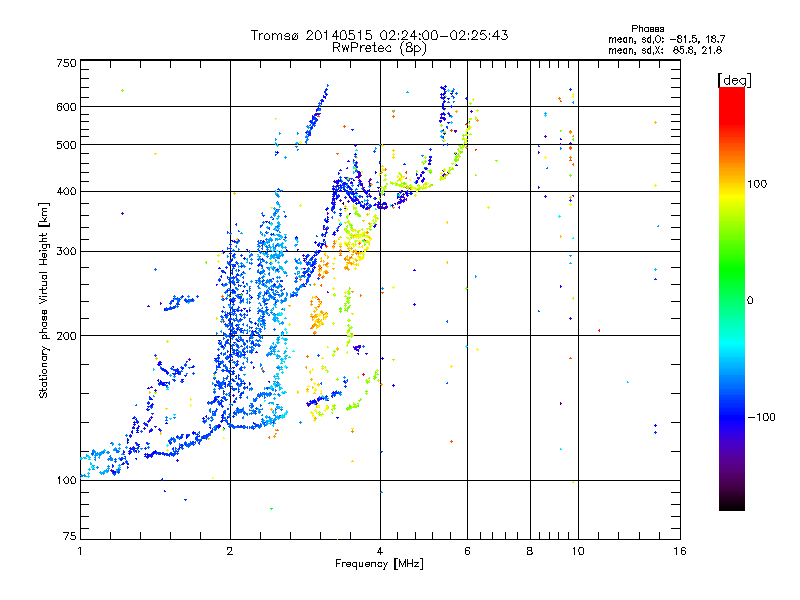Viewport: 800px width, 600px height.
Task: Click the '100' colorbar tick label
Action: tap(757, 184)
